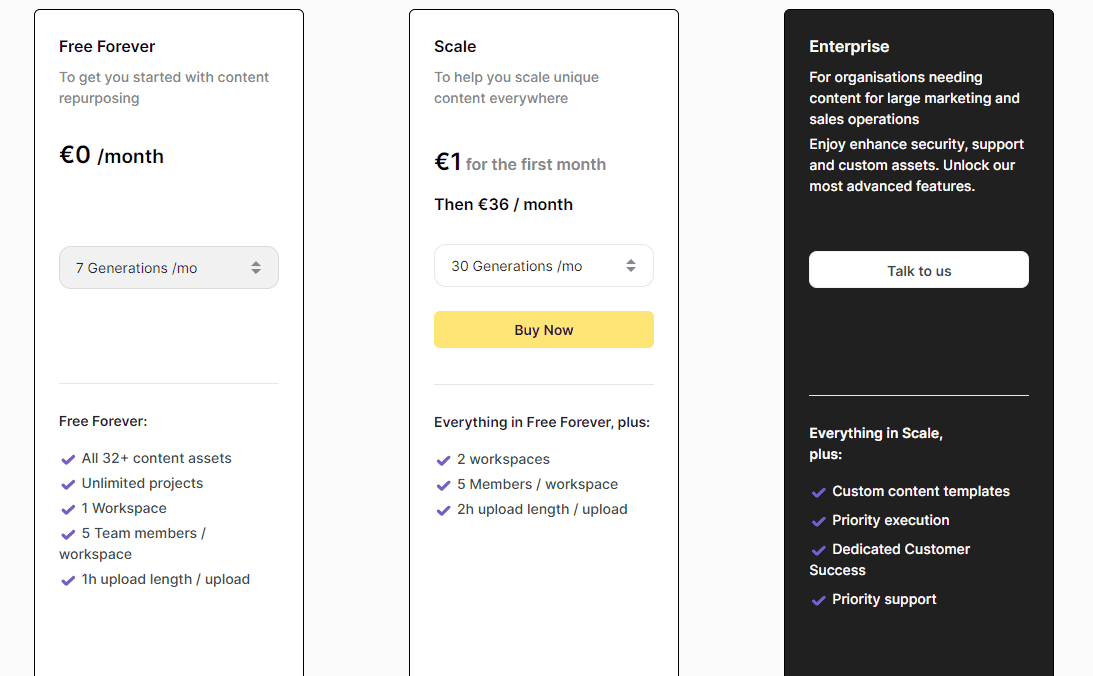Click the checkmark next to "Priority execution"
The width and height of the screenshot is (1093, 676).
pyautogui.click(x=817, y=520)
